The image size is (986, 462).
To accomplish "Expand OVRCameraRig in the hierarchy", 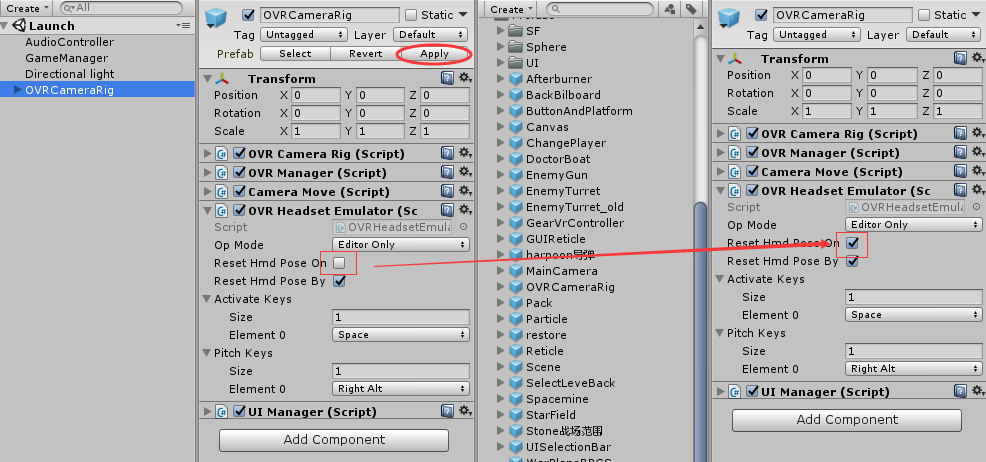I will click(x=18, y=90).
